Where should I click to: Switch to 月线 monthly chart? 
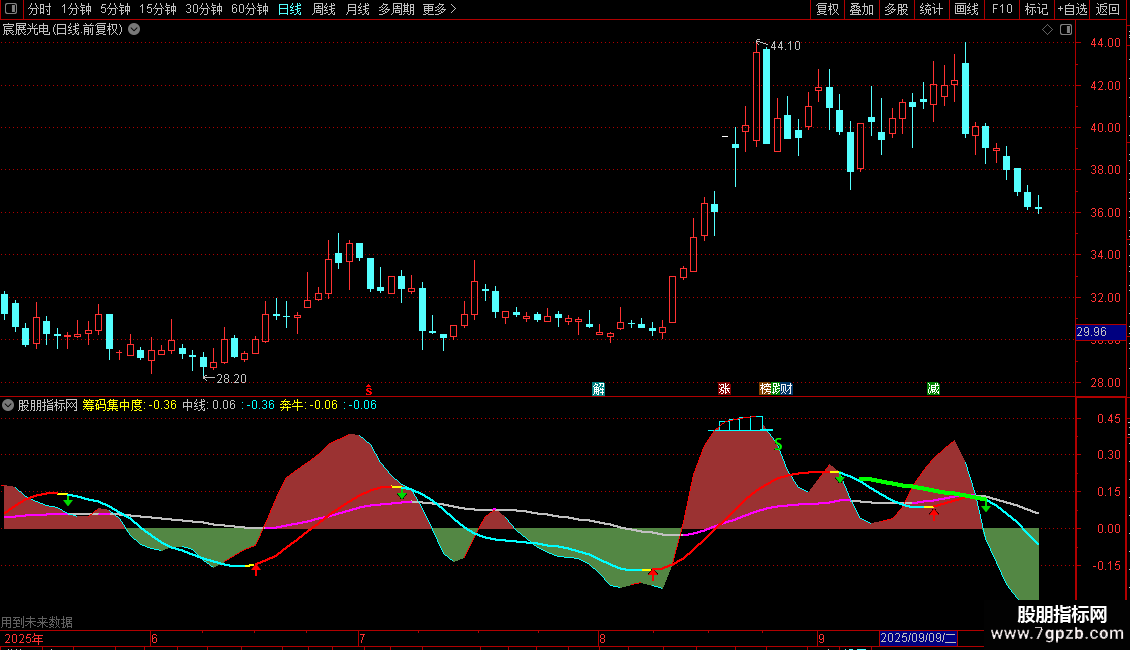pos(358,9)
